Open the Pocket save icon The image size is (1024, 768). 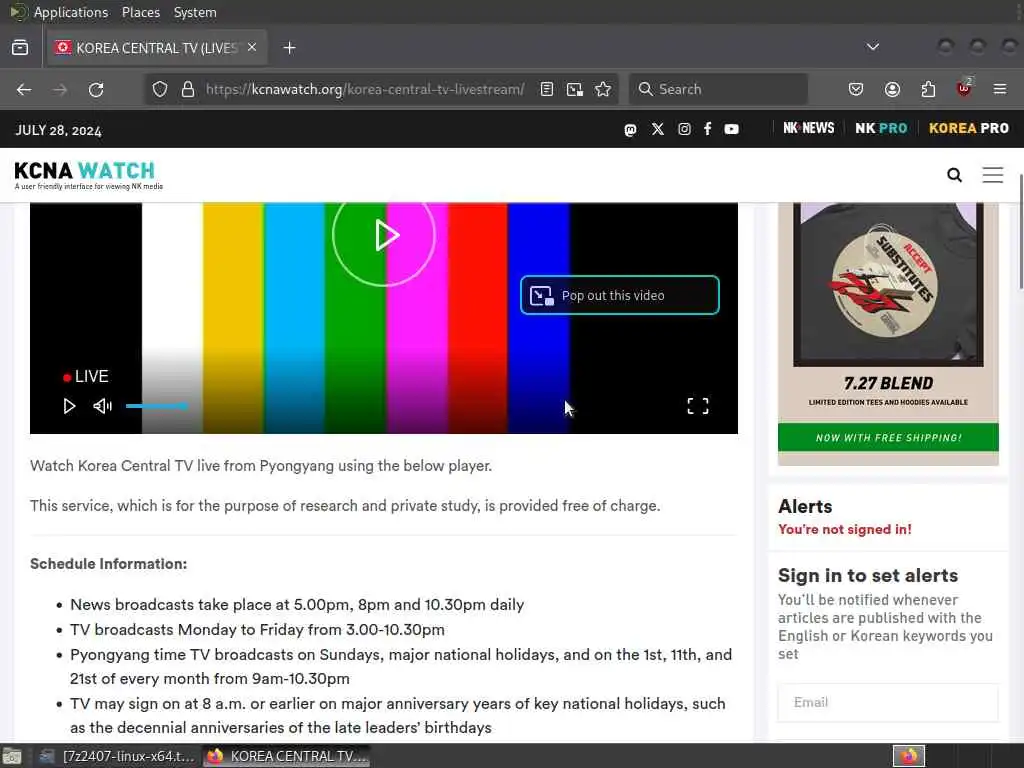click(856, 89)
